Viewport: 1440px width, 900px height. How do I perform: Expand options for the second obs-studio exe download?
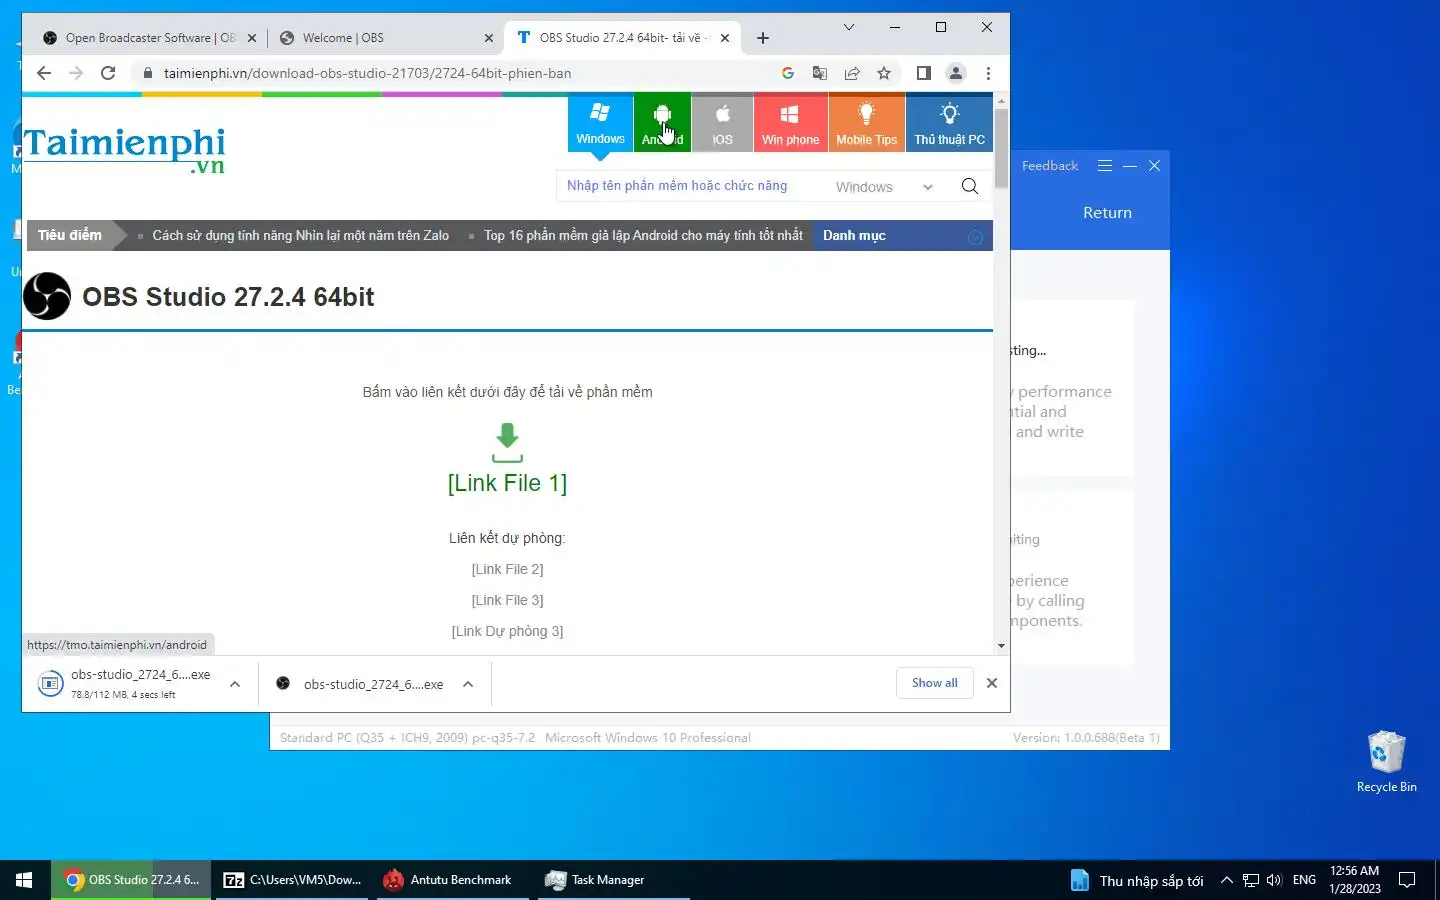(x=468, y=684)
